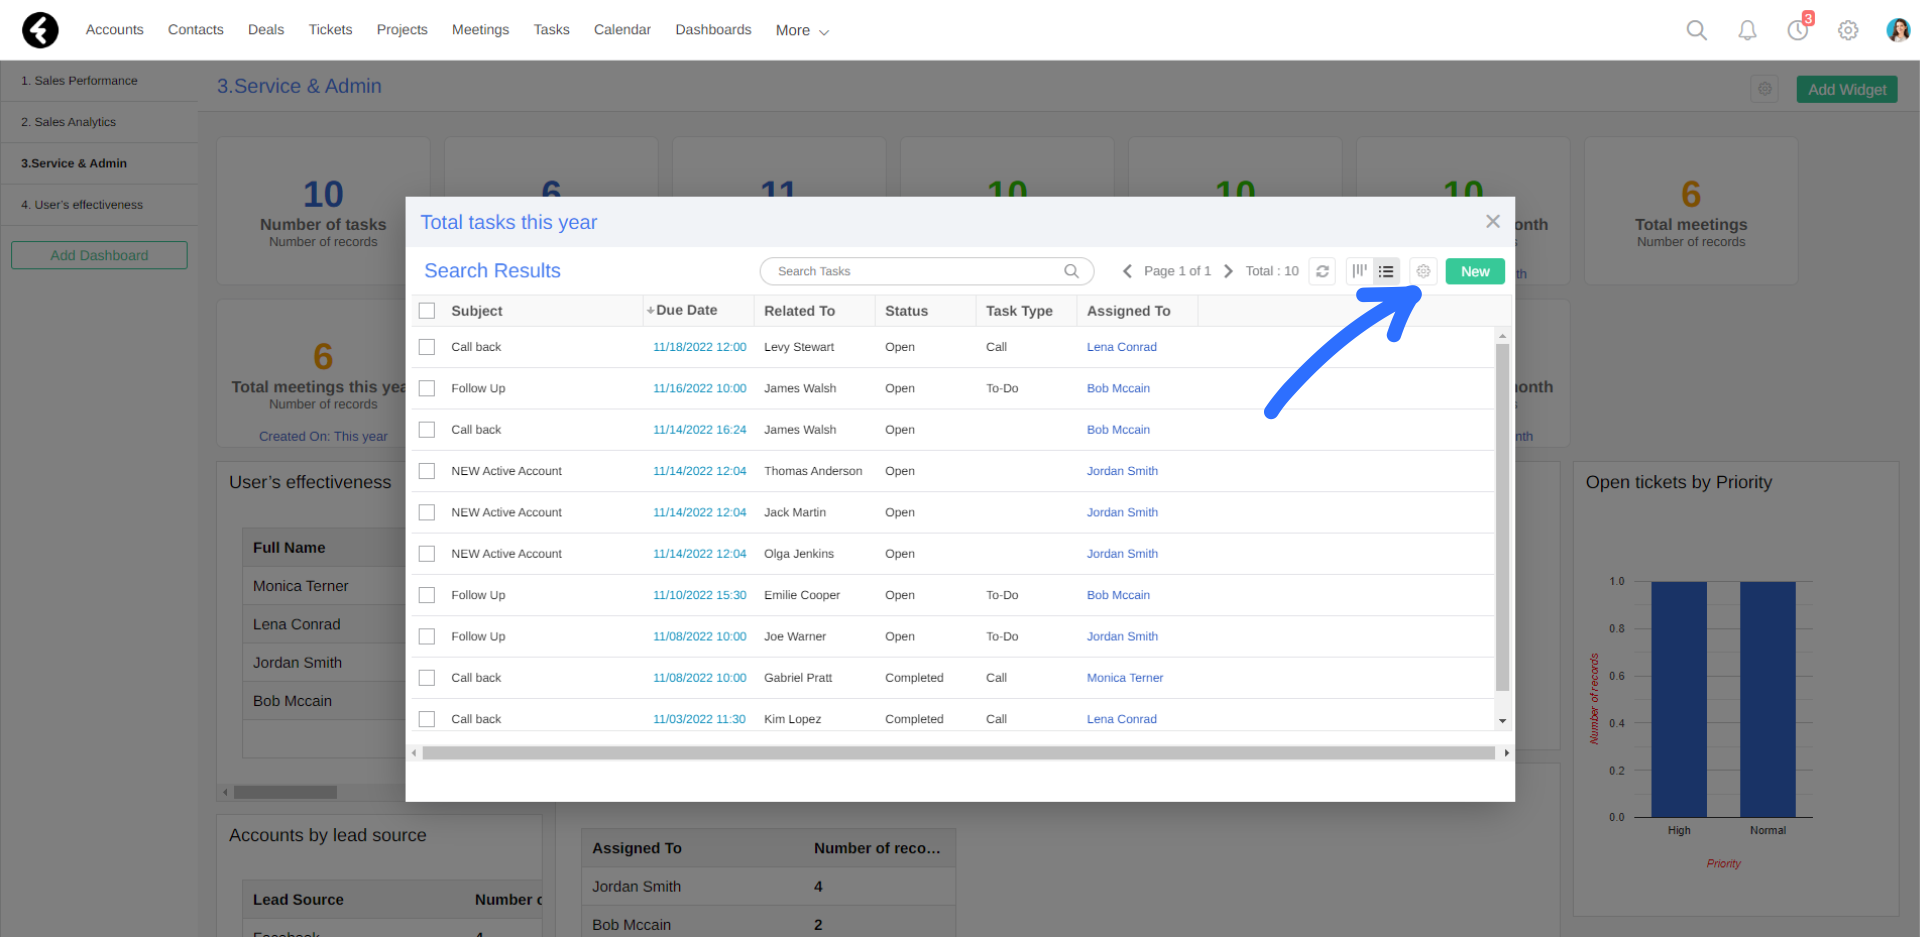Expand the More navigation menu
The image size is (1920, 937).
pos(800,30)
